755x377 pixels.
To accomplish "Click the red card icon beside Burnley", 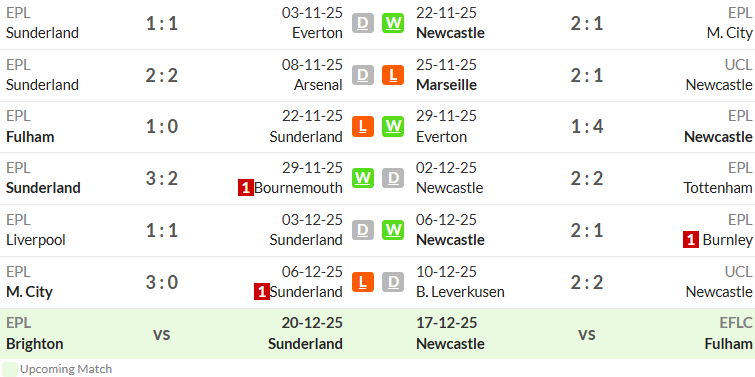I will [690, 240].
